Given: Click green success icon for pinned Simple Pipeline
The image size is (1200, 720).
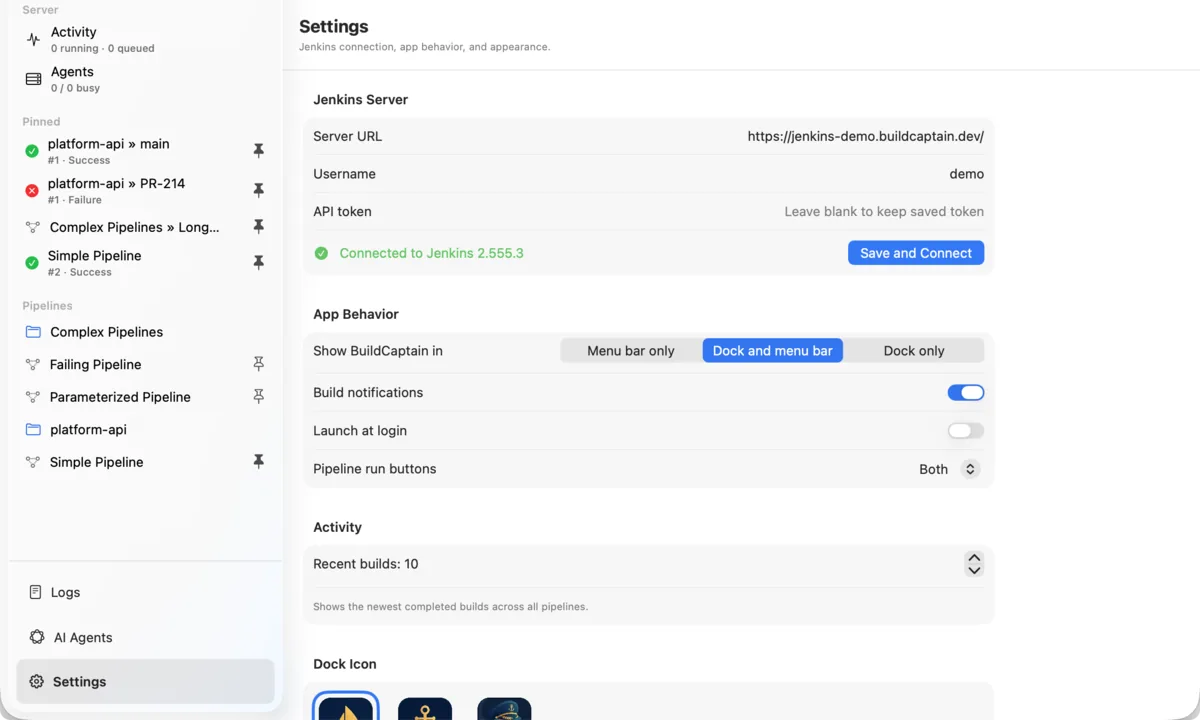Looking at the screenshot, I should point(32,263).
